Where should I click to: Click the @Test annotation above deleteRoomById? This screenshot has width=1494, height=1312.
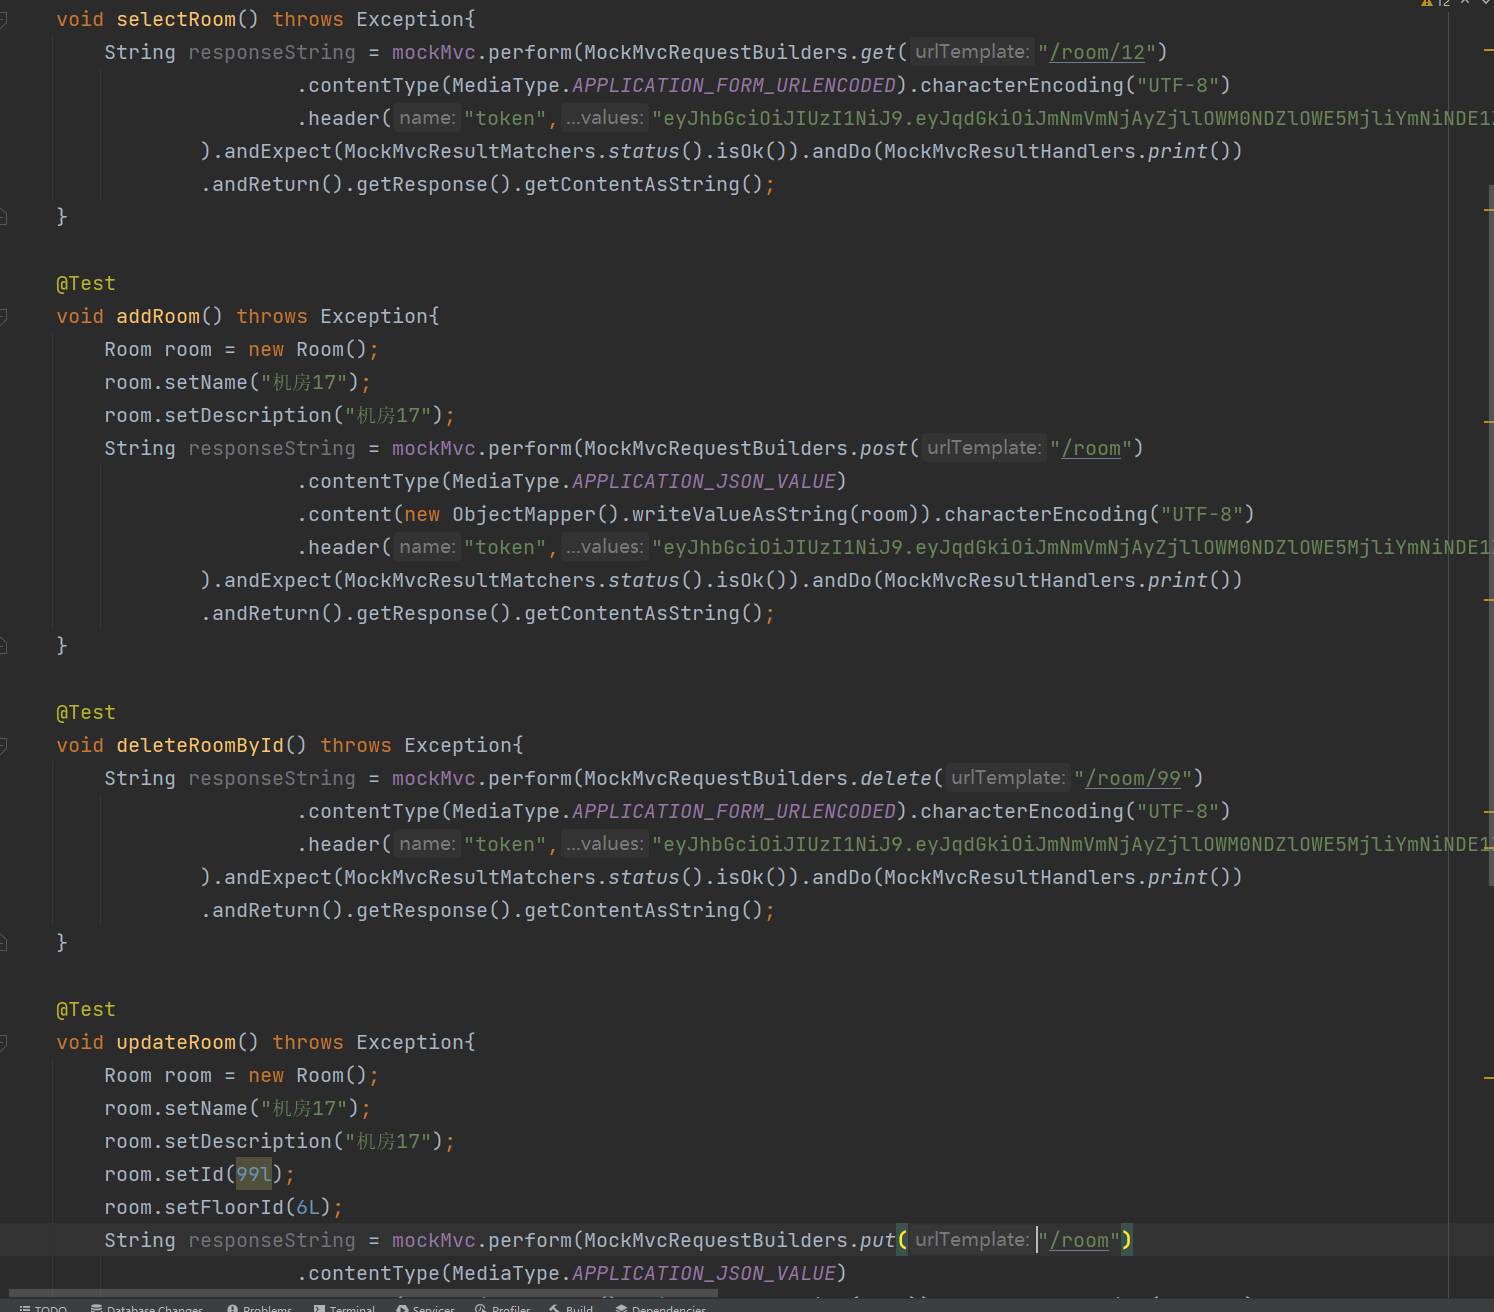coord(86,712)
